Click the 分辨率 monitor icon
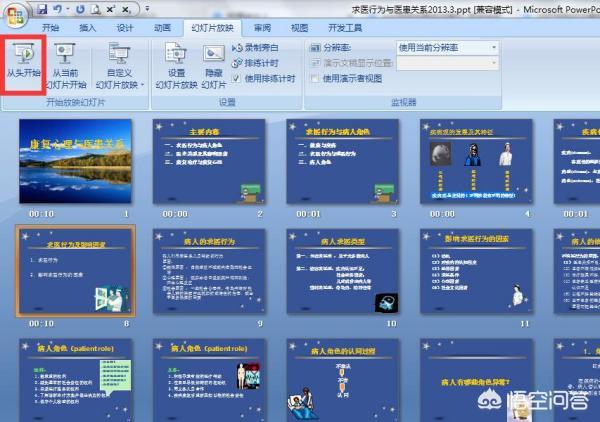 pyautogui.click(x=315, y=48)
